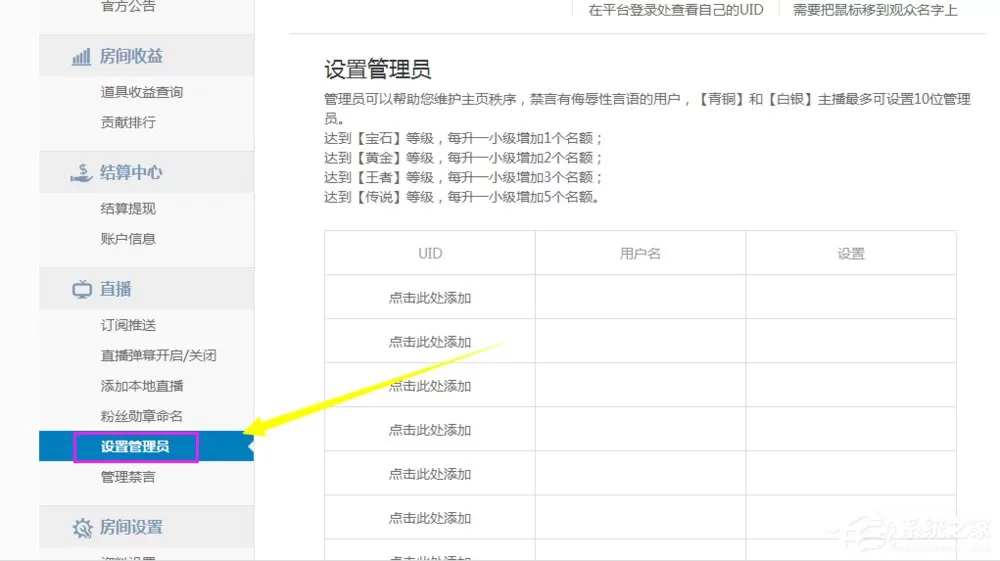Open the 贡献排行 page

pyautogui.click(x=128, y=122)
